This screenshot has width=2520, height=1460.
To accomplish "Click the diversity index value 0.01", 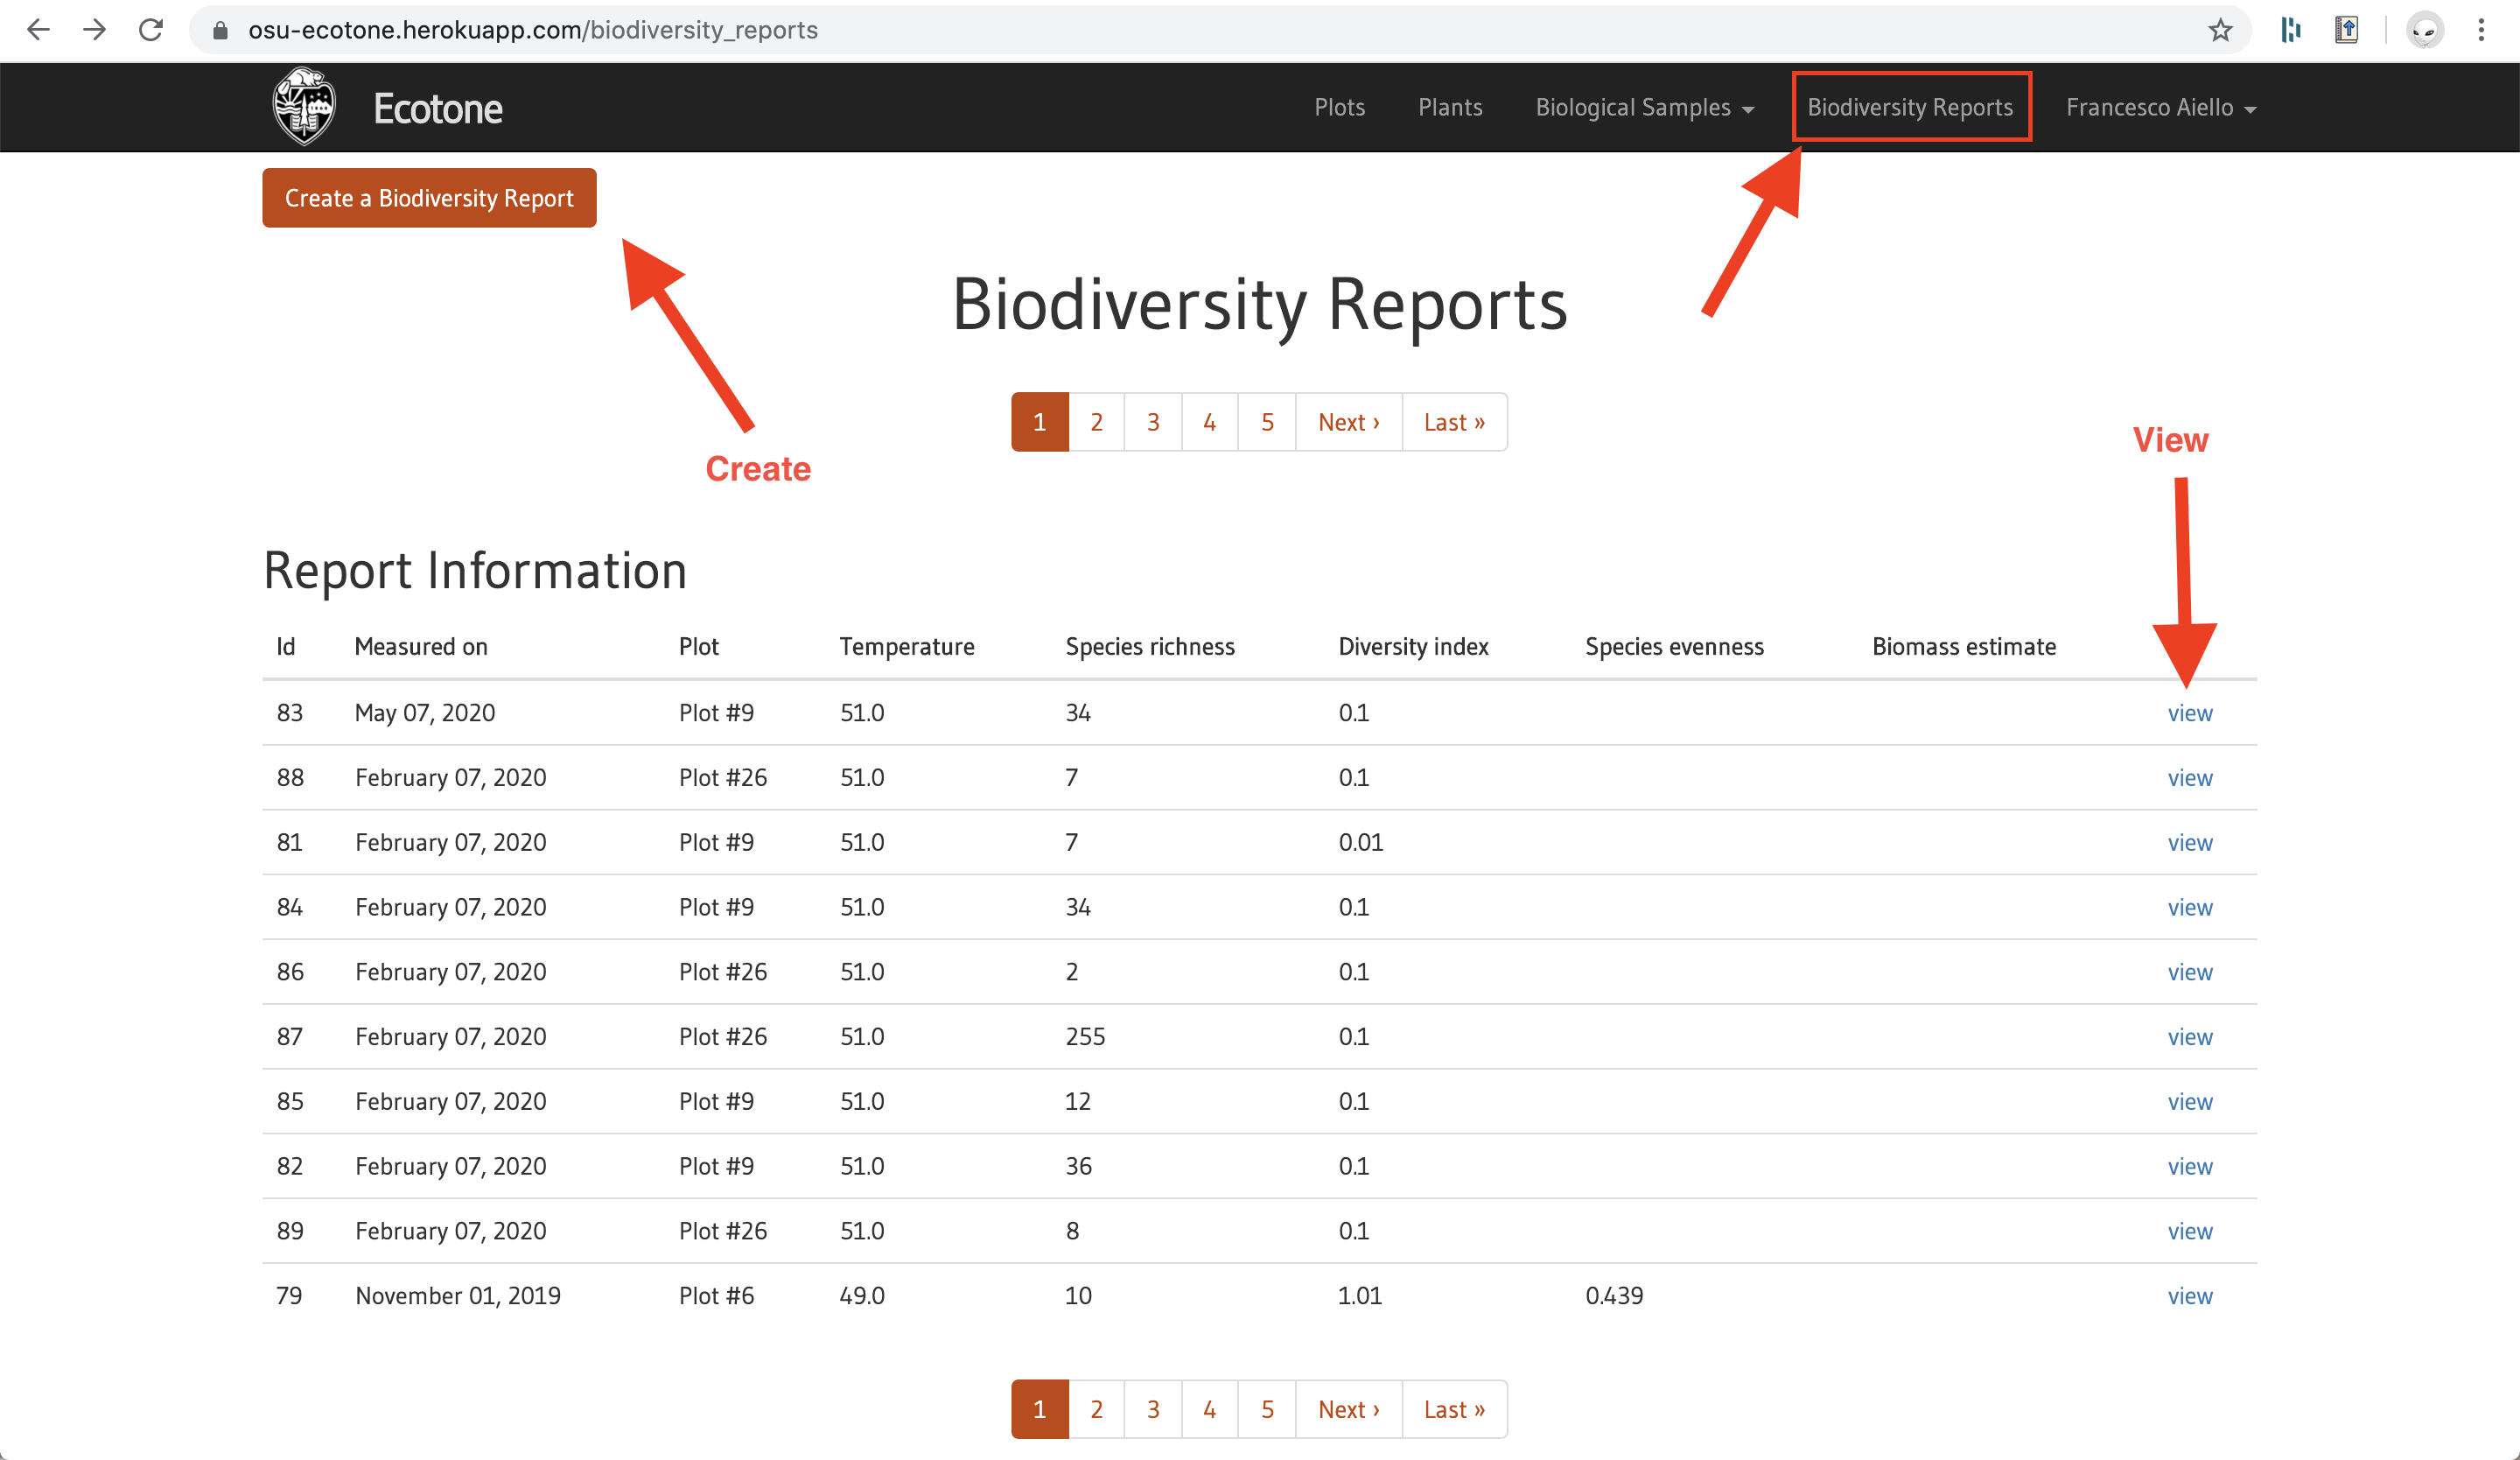I will click(x=1361, y=843).
